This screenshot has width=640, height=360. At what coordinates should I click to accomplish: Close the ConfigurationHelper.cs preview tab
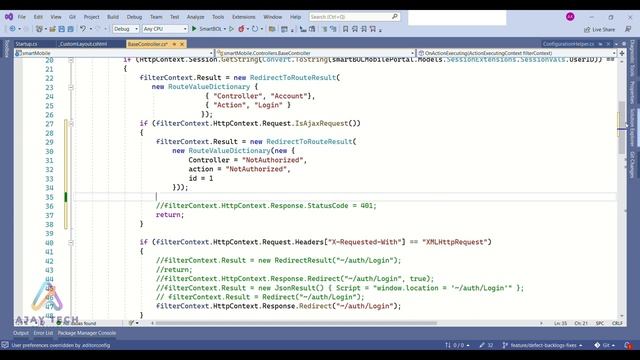[608, 44]
